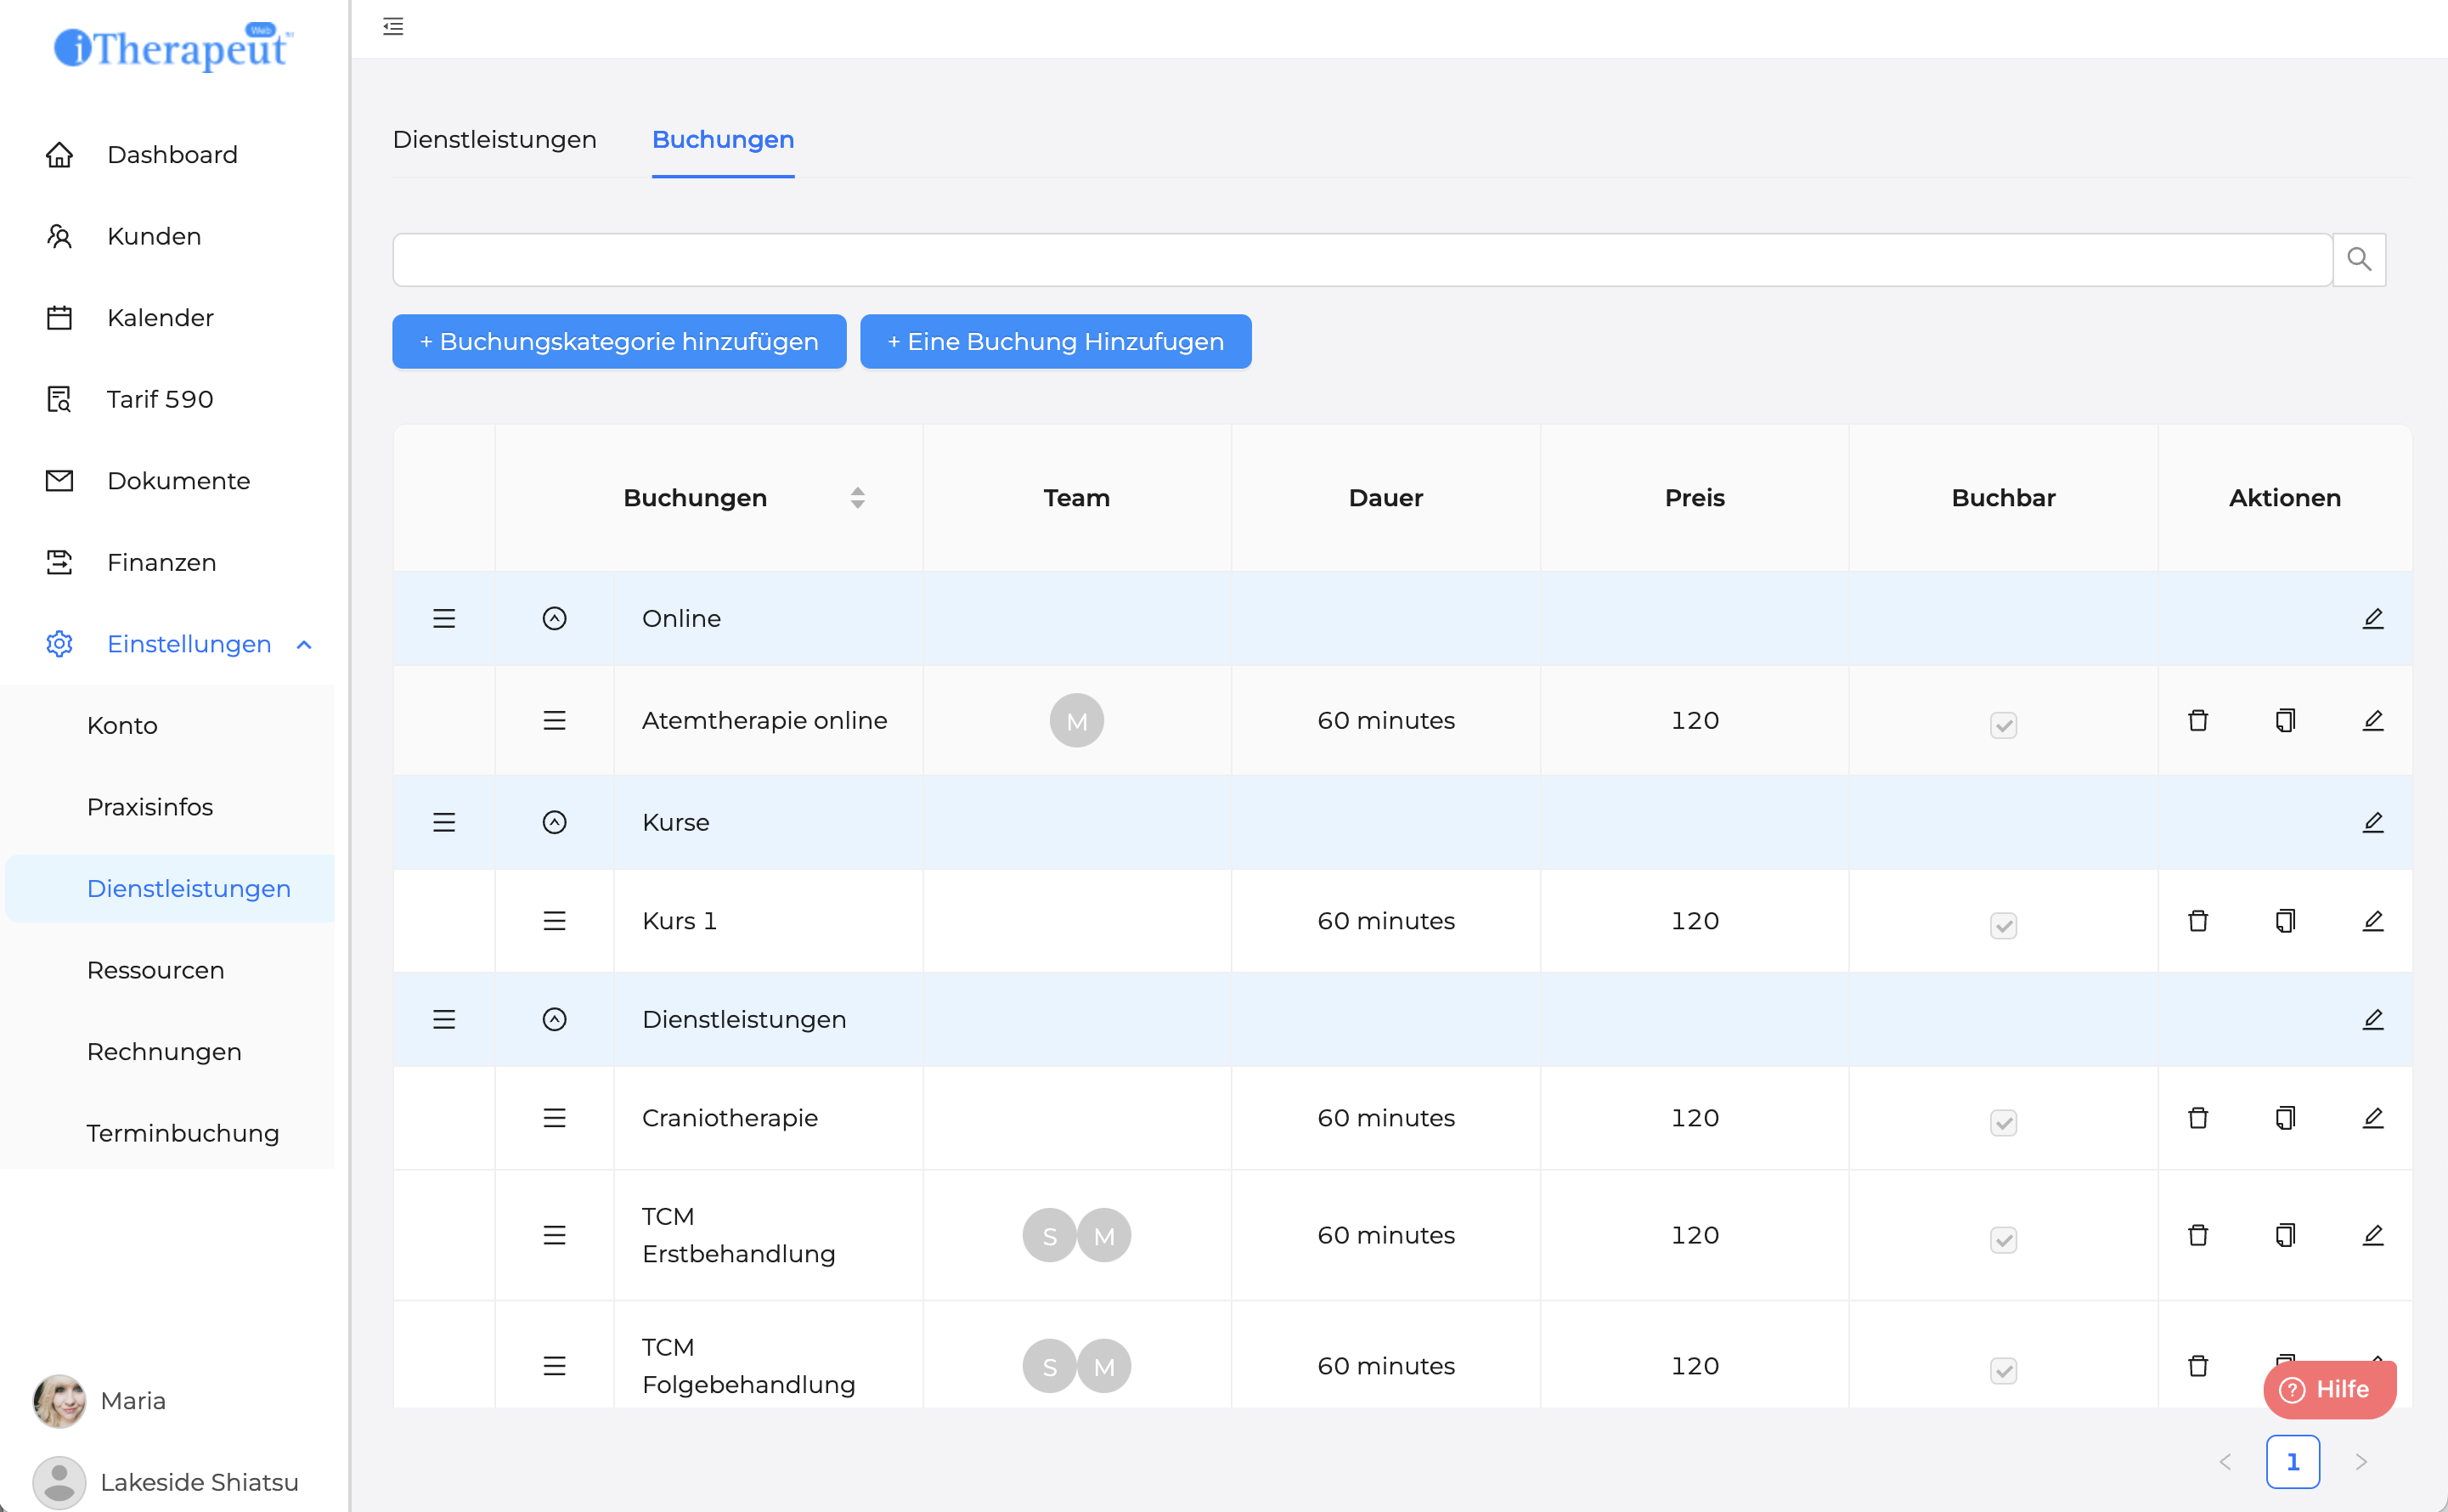Image resolution: width=2448 pixels, height=1512 pixels.
Task: Delete the Atemtherapie online booking
Action: tap(2197, 720)
